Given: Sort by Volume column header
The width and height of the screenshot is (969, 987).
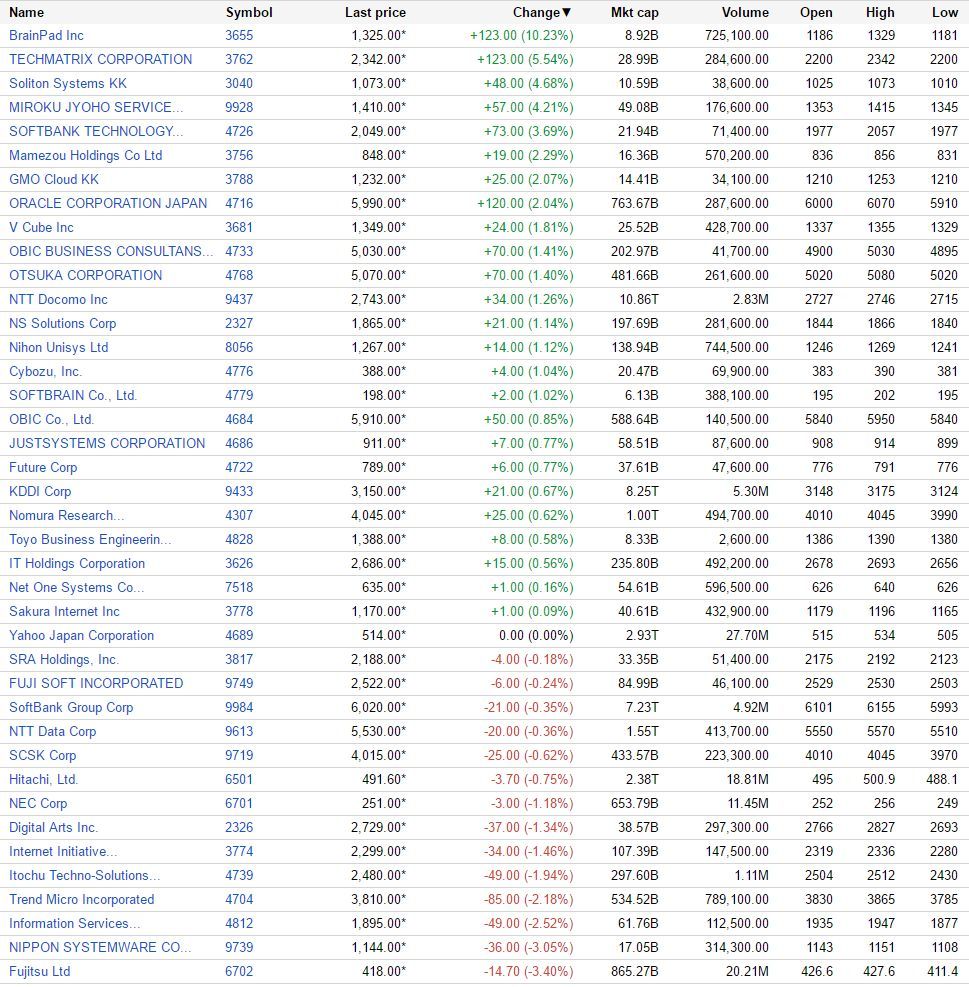Looking at the screenshot, I should click(x=745, y=13).
